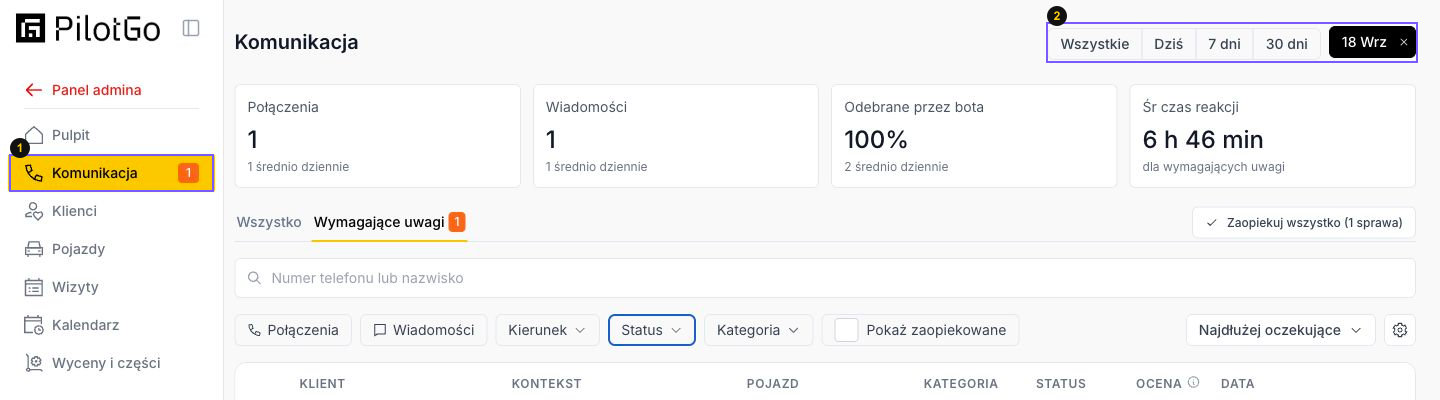Screen dimensions: 1440x400
Task: Open Pojazdy in the sidebar
Action: (111, 249)
